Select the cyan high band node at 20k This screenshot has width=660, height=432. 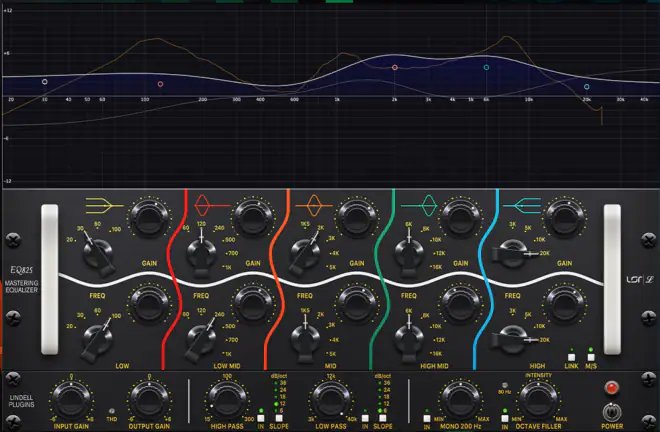tap(587, 87)
